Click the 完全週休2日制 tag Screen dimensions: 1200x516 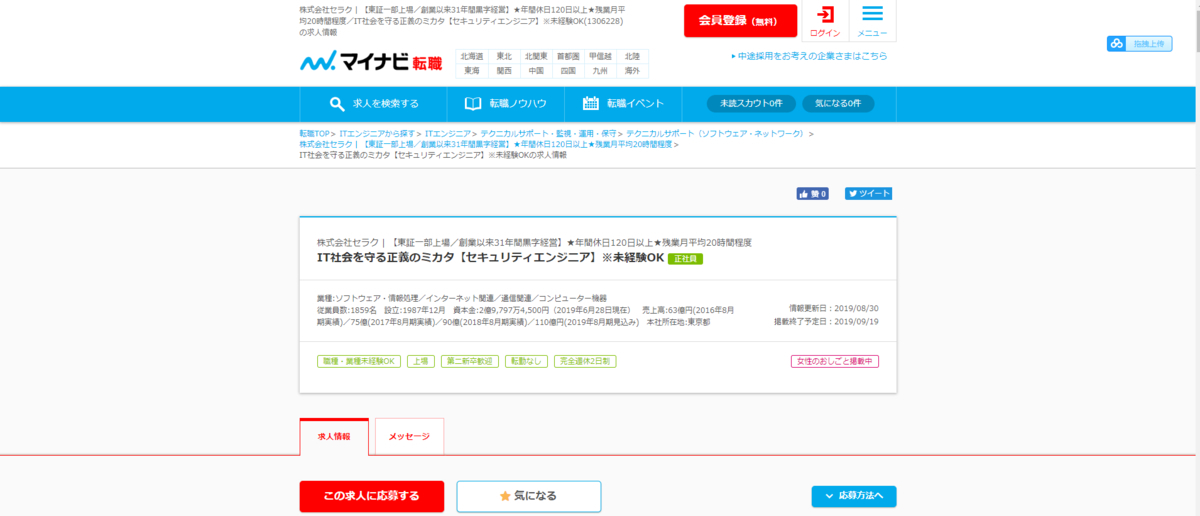tap(585, 361)
